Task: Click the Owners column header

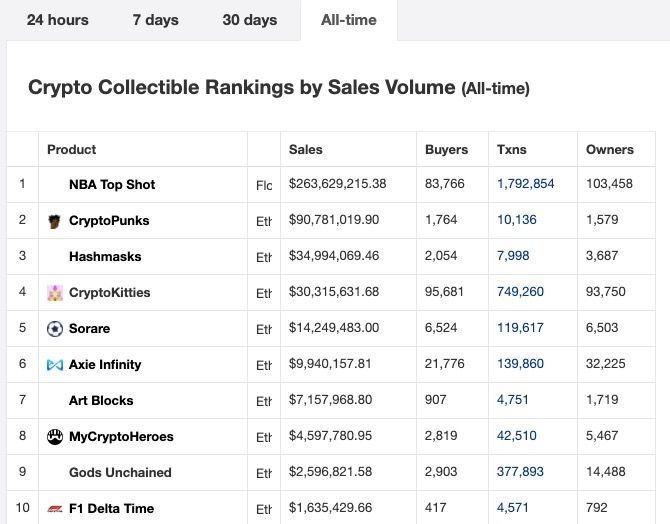Action: [x=610, y=150]
